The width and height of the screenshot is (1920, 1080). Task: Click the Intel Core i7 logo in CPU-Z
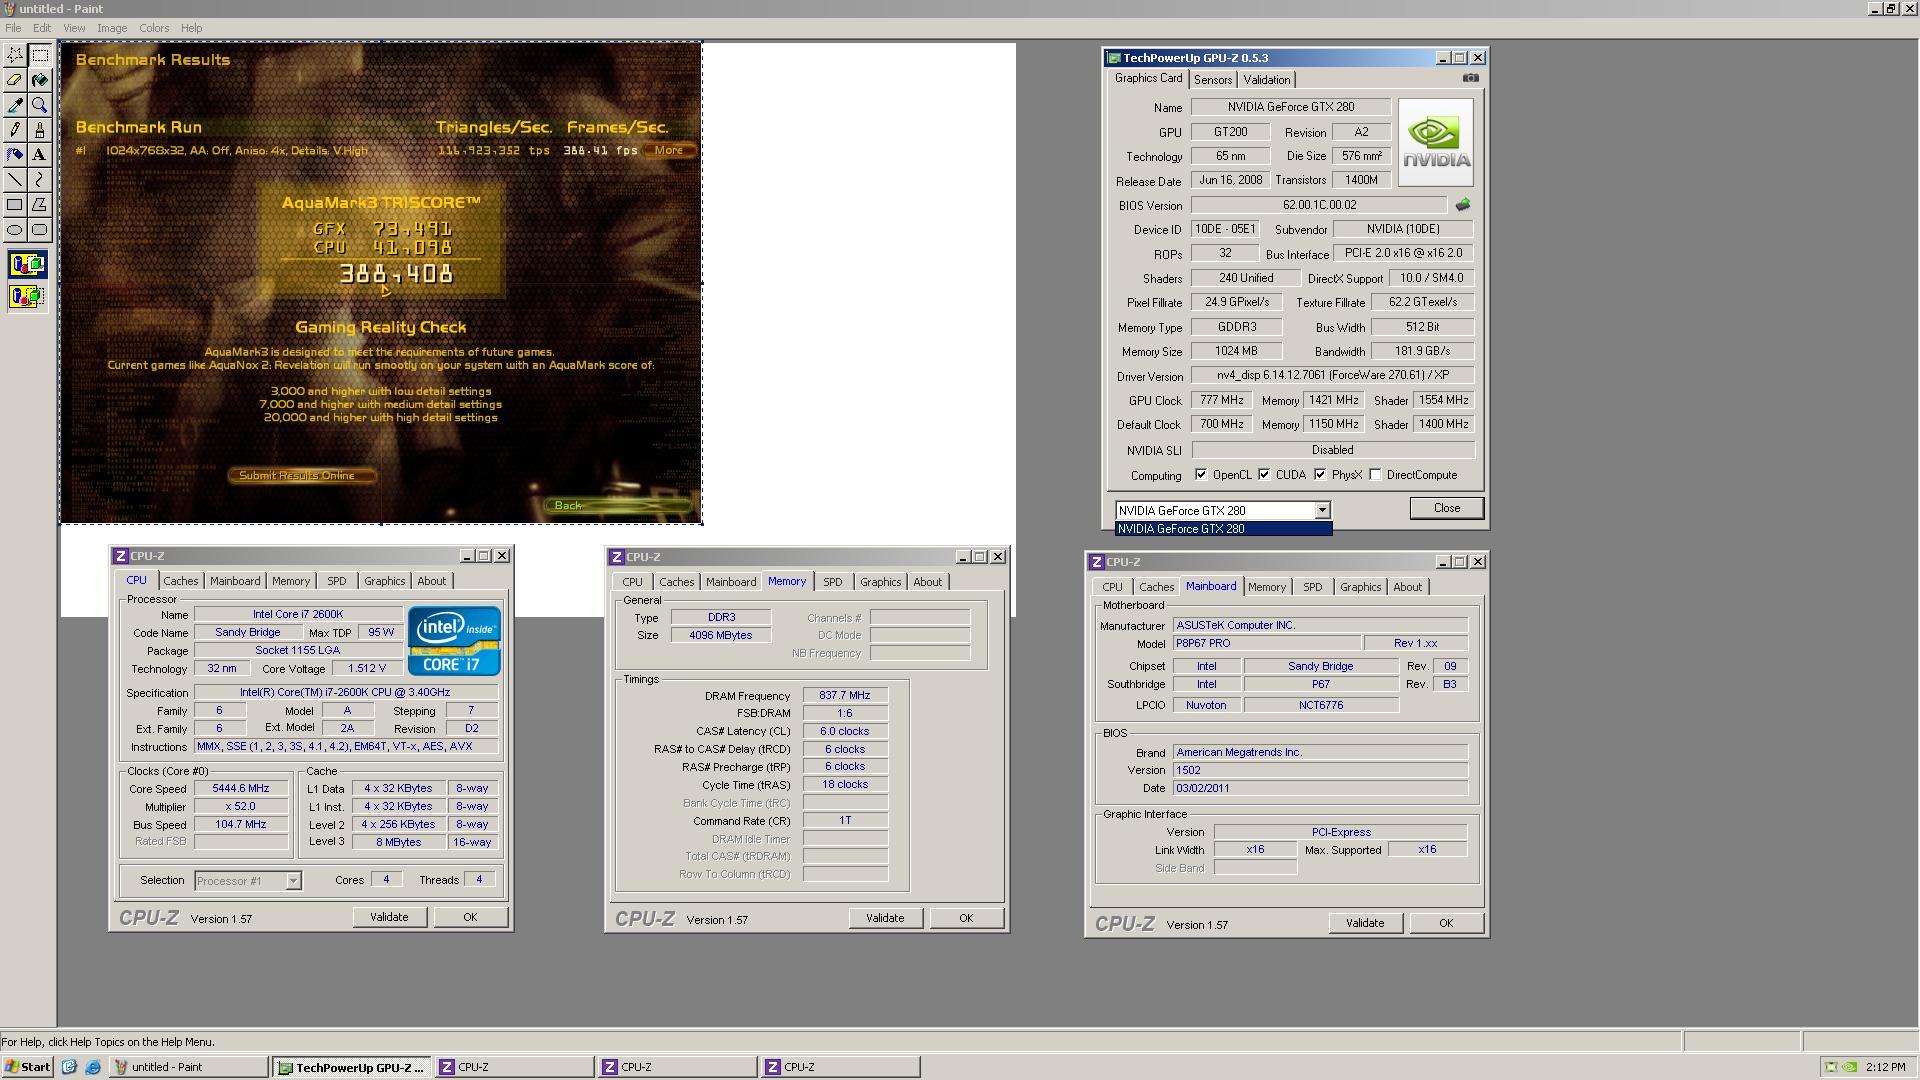coord(454,641)
